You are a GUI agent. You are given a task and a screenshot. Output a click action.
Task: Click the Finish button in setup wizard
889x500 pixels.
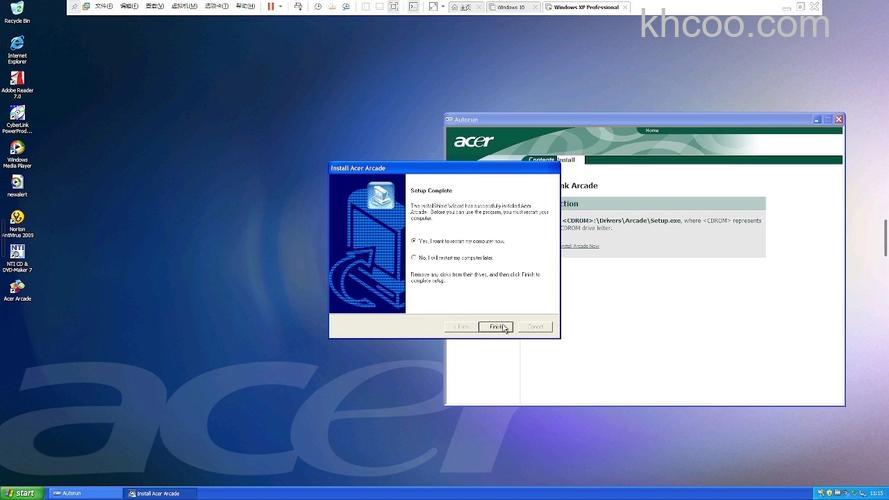point(495,327)
